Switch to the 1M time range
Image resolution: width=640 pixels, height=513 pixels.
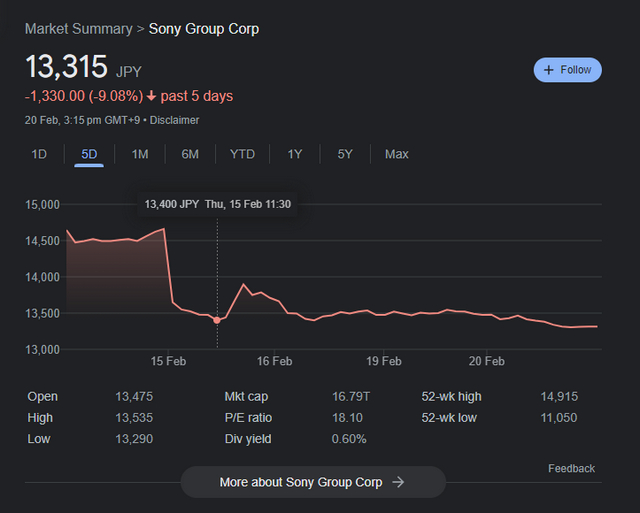coord(140,154)
